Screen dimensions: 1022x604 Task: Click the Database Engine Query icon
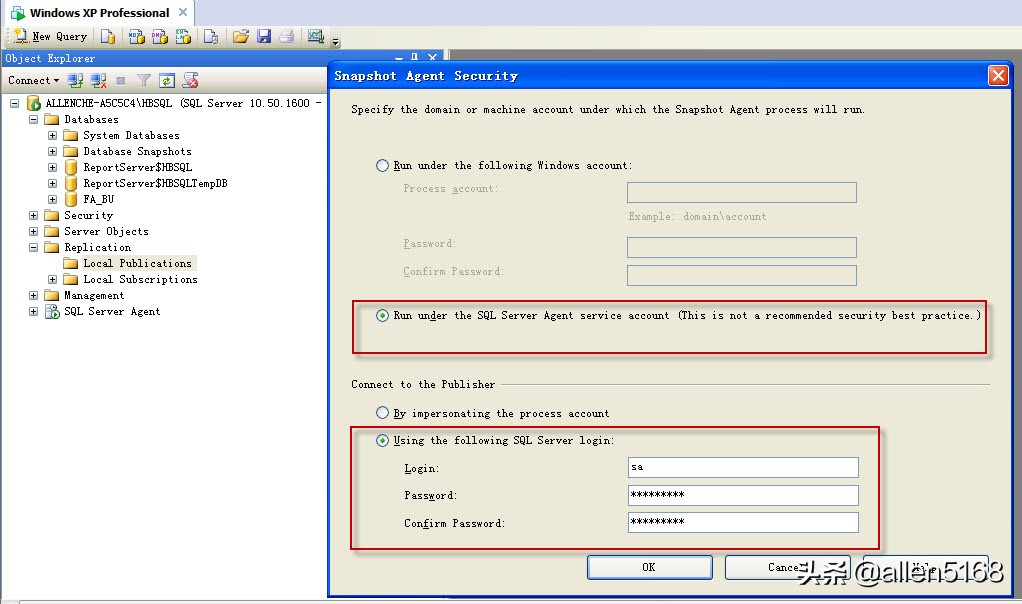107,37
